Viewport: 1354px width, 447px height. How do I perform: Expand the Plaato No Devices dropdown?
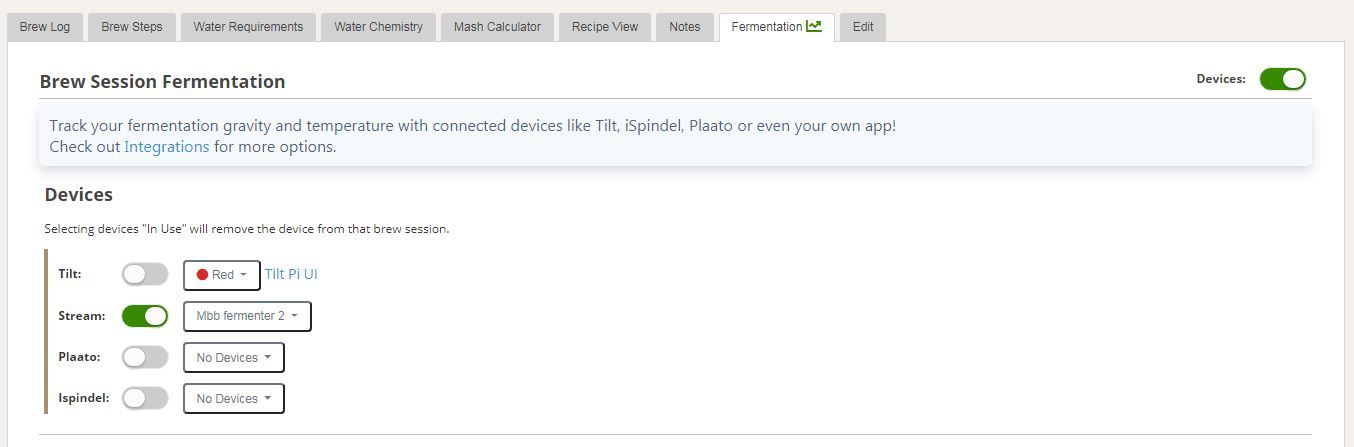pyautogui.click(x=234, y=357)
